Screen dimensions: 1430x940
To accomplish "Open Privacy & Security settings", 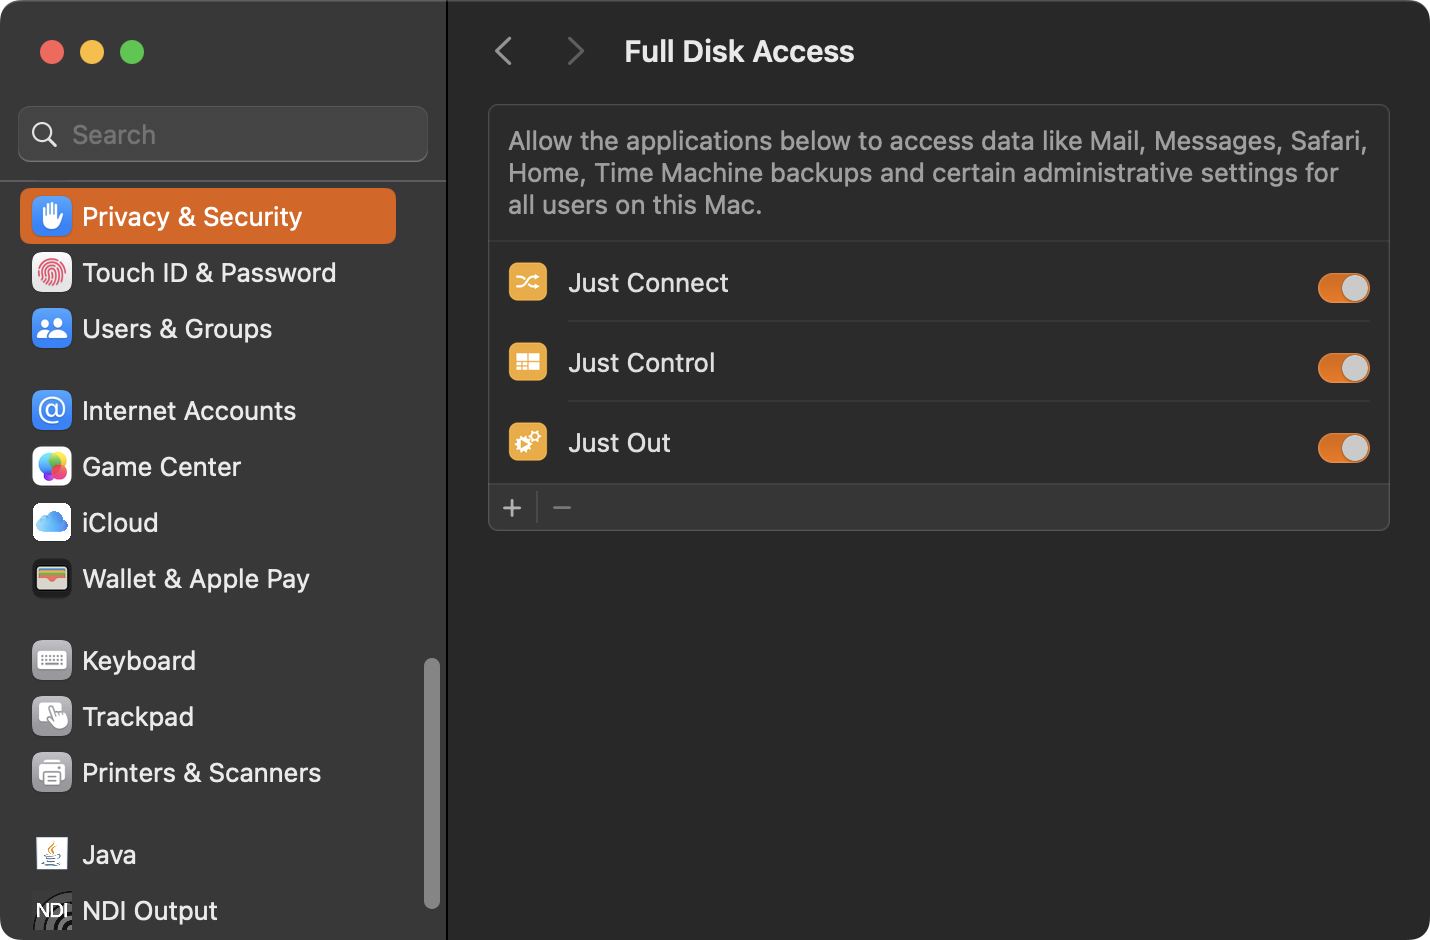I will pos(208,216).
